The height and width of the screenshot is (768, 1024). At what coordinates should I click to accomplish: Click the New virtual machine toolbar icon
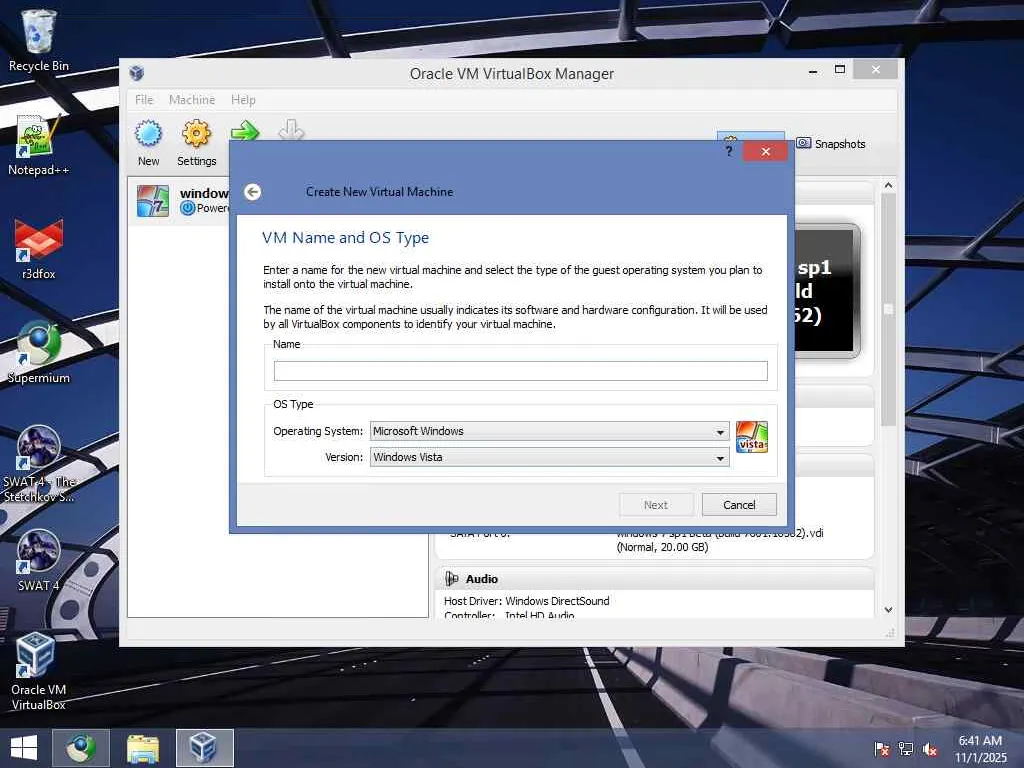(148, 134)
